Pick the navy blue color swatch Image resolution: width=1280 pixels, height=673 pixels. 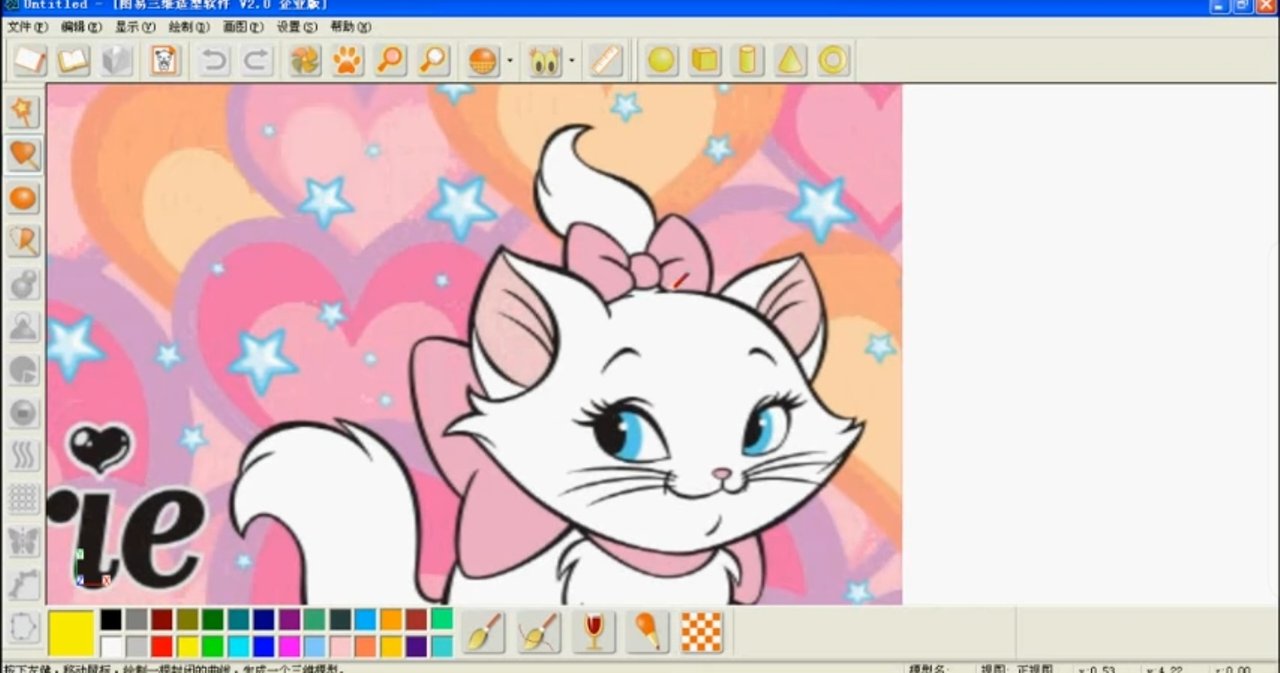pos(264,620)
